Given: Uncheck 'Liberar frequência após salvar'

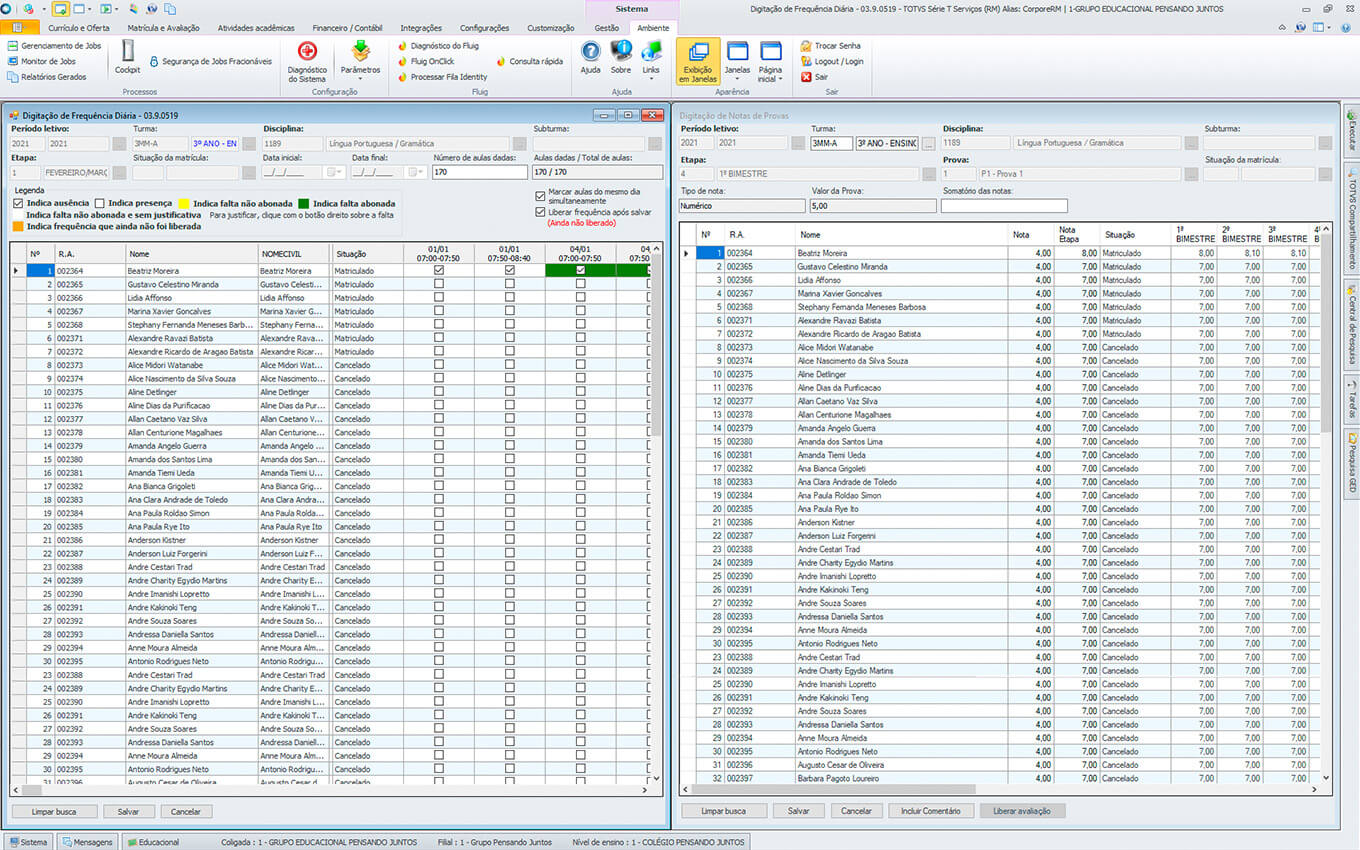Looking at the screenshot, I should click(541, 212).
